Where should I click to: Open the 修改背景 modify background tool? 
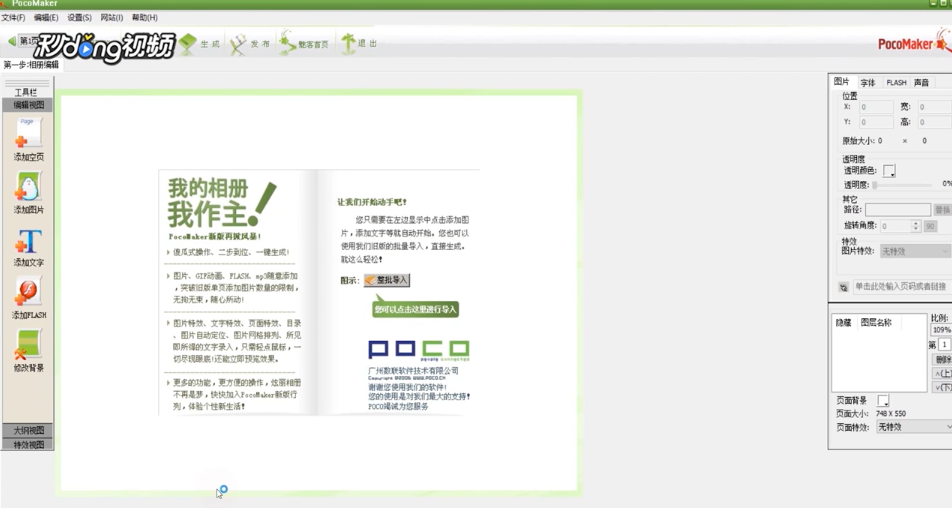coord(28,345)
